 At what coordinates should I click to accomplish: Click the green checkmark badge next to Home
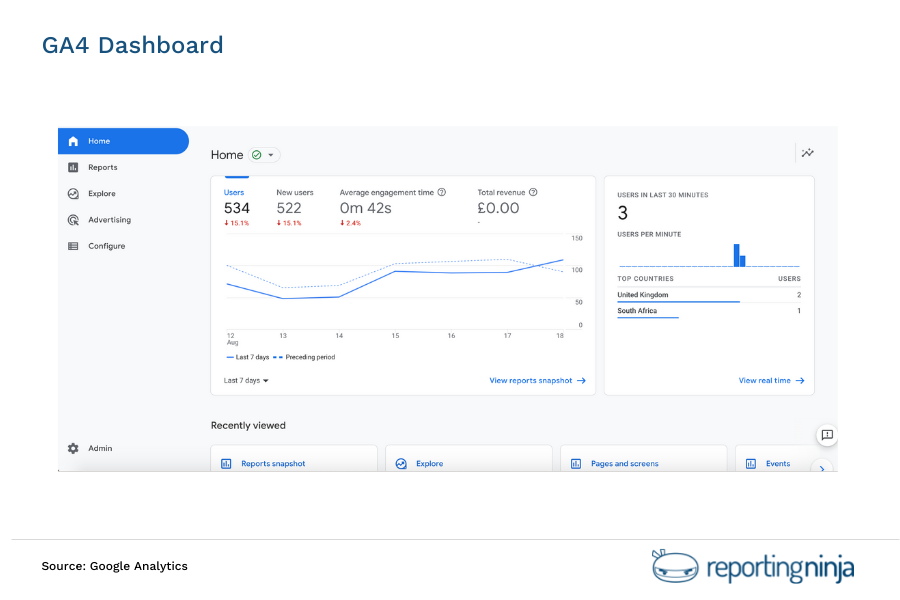coord(258,154)
